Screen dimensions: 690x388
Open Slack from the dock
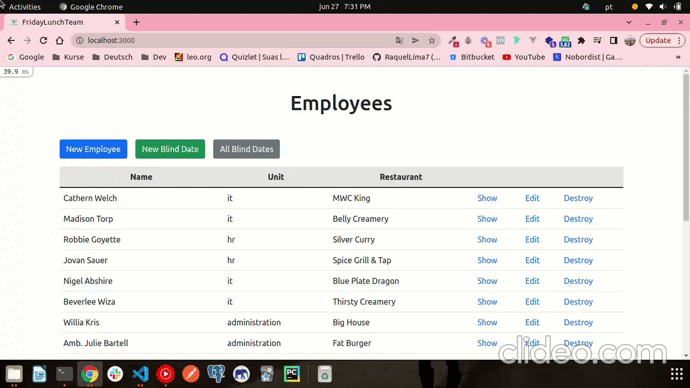[115, 374]
